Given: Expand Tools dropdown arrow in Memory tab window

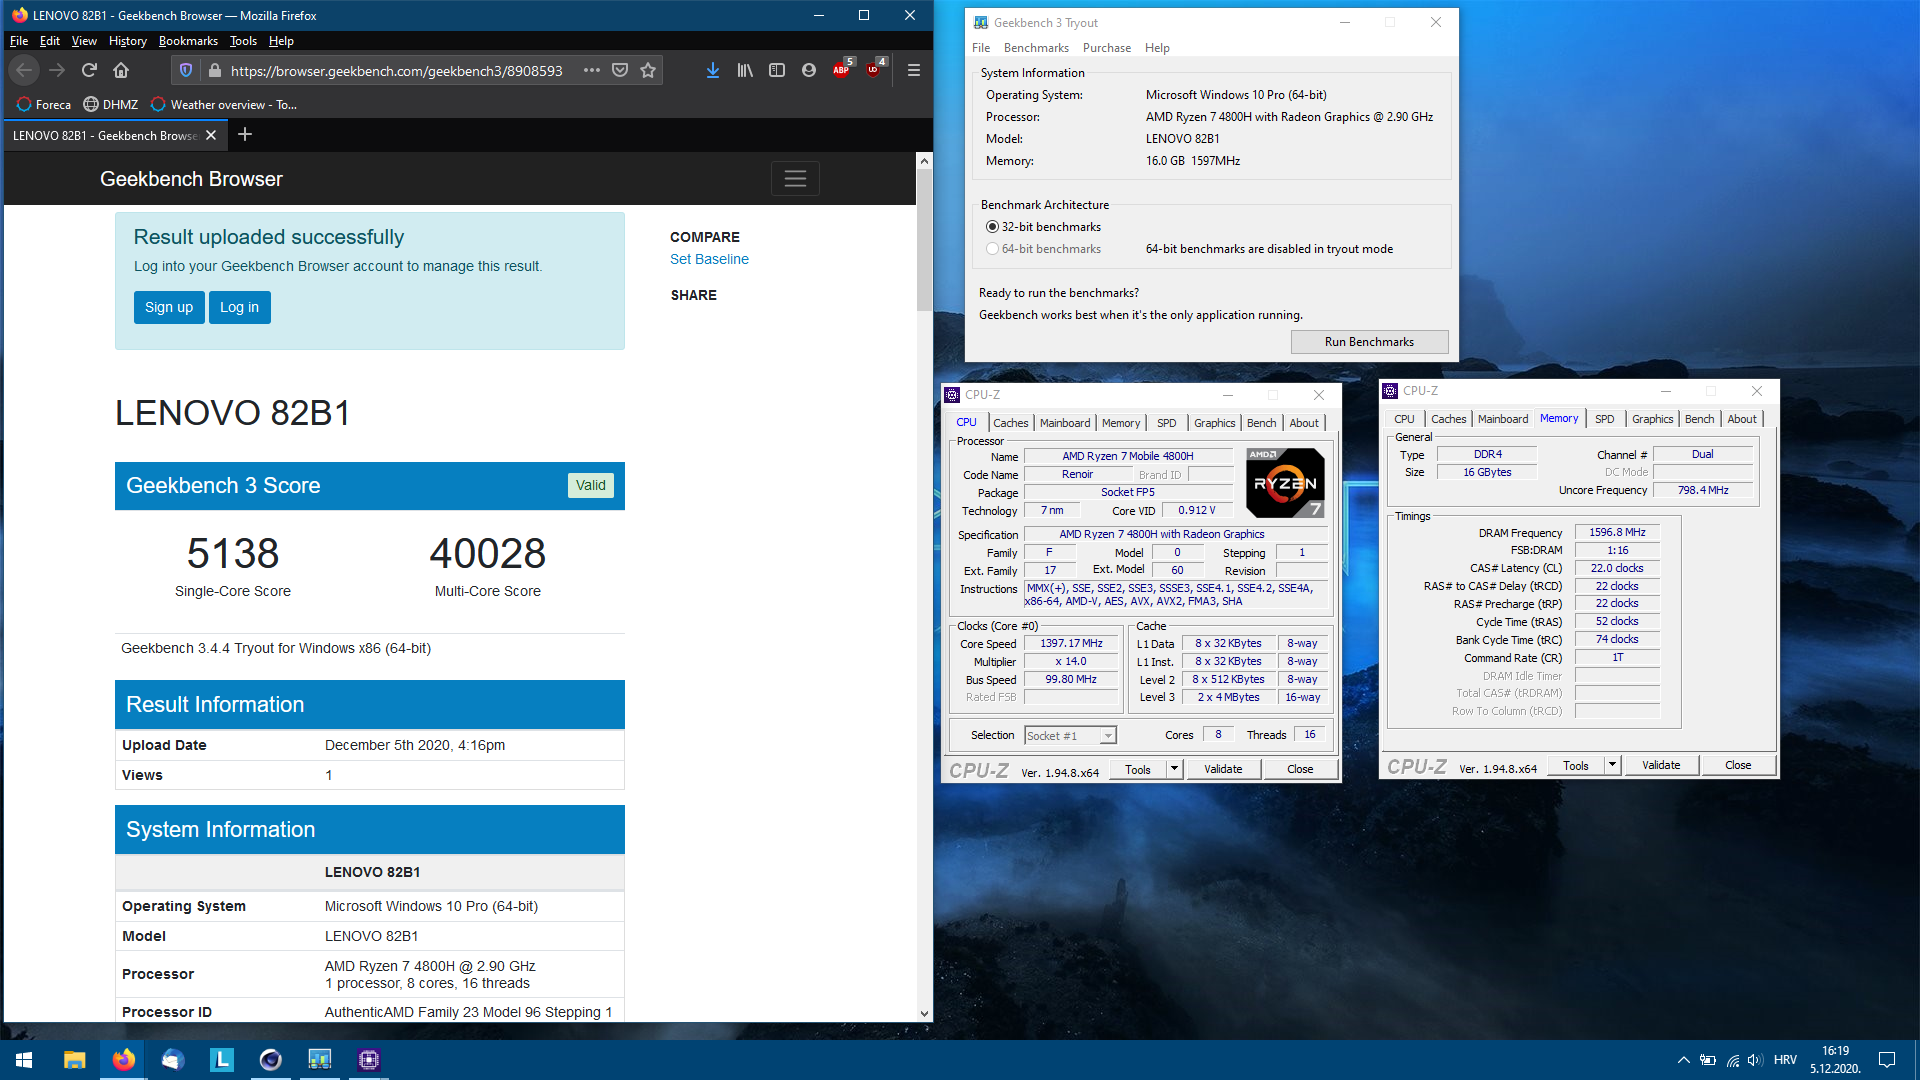Looking at the screenshot, I should coord(1612,765).
